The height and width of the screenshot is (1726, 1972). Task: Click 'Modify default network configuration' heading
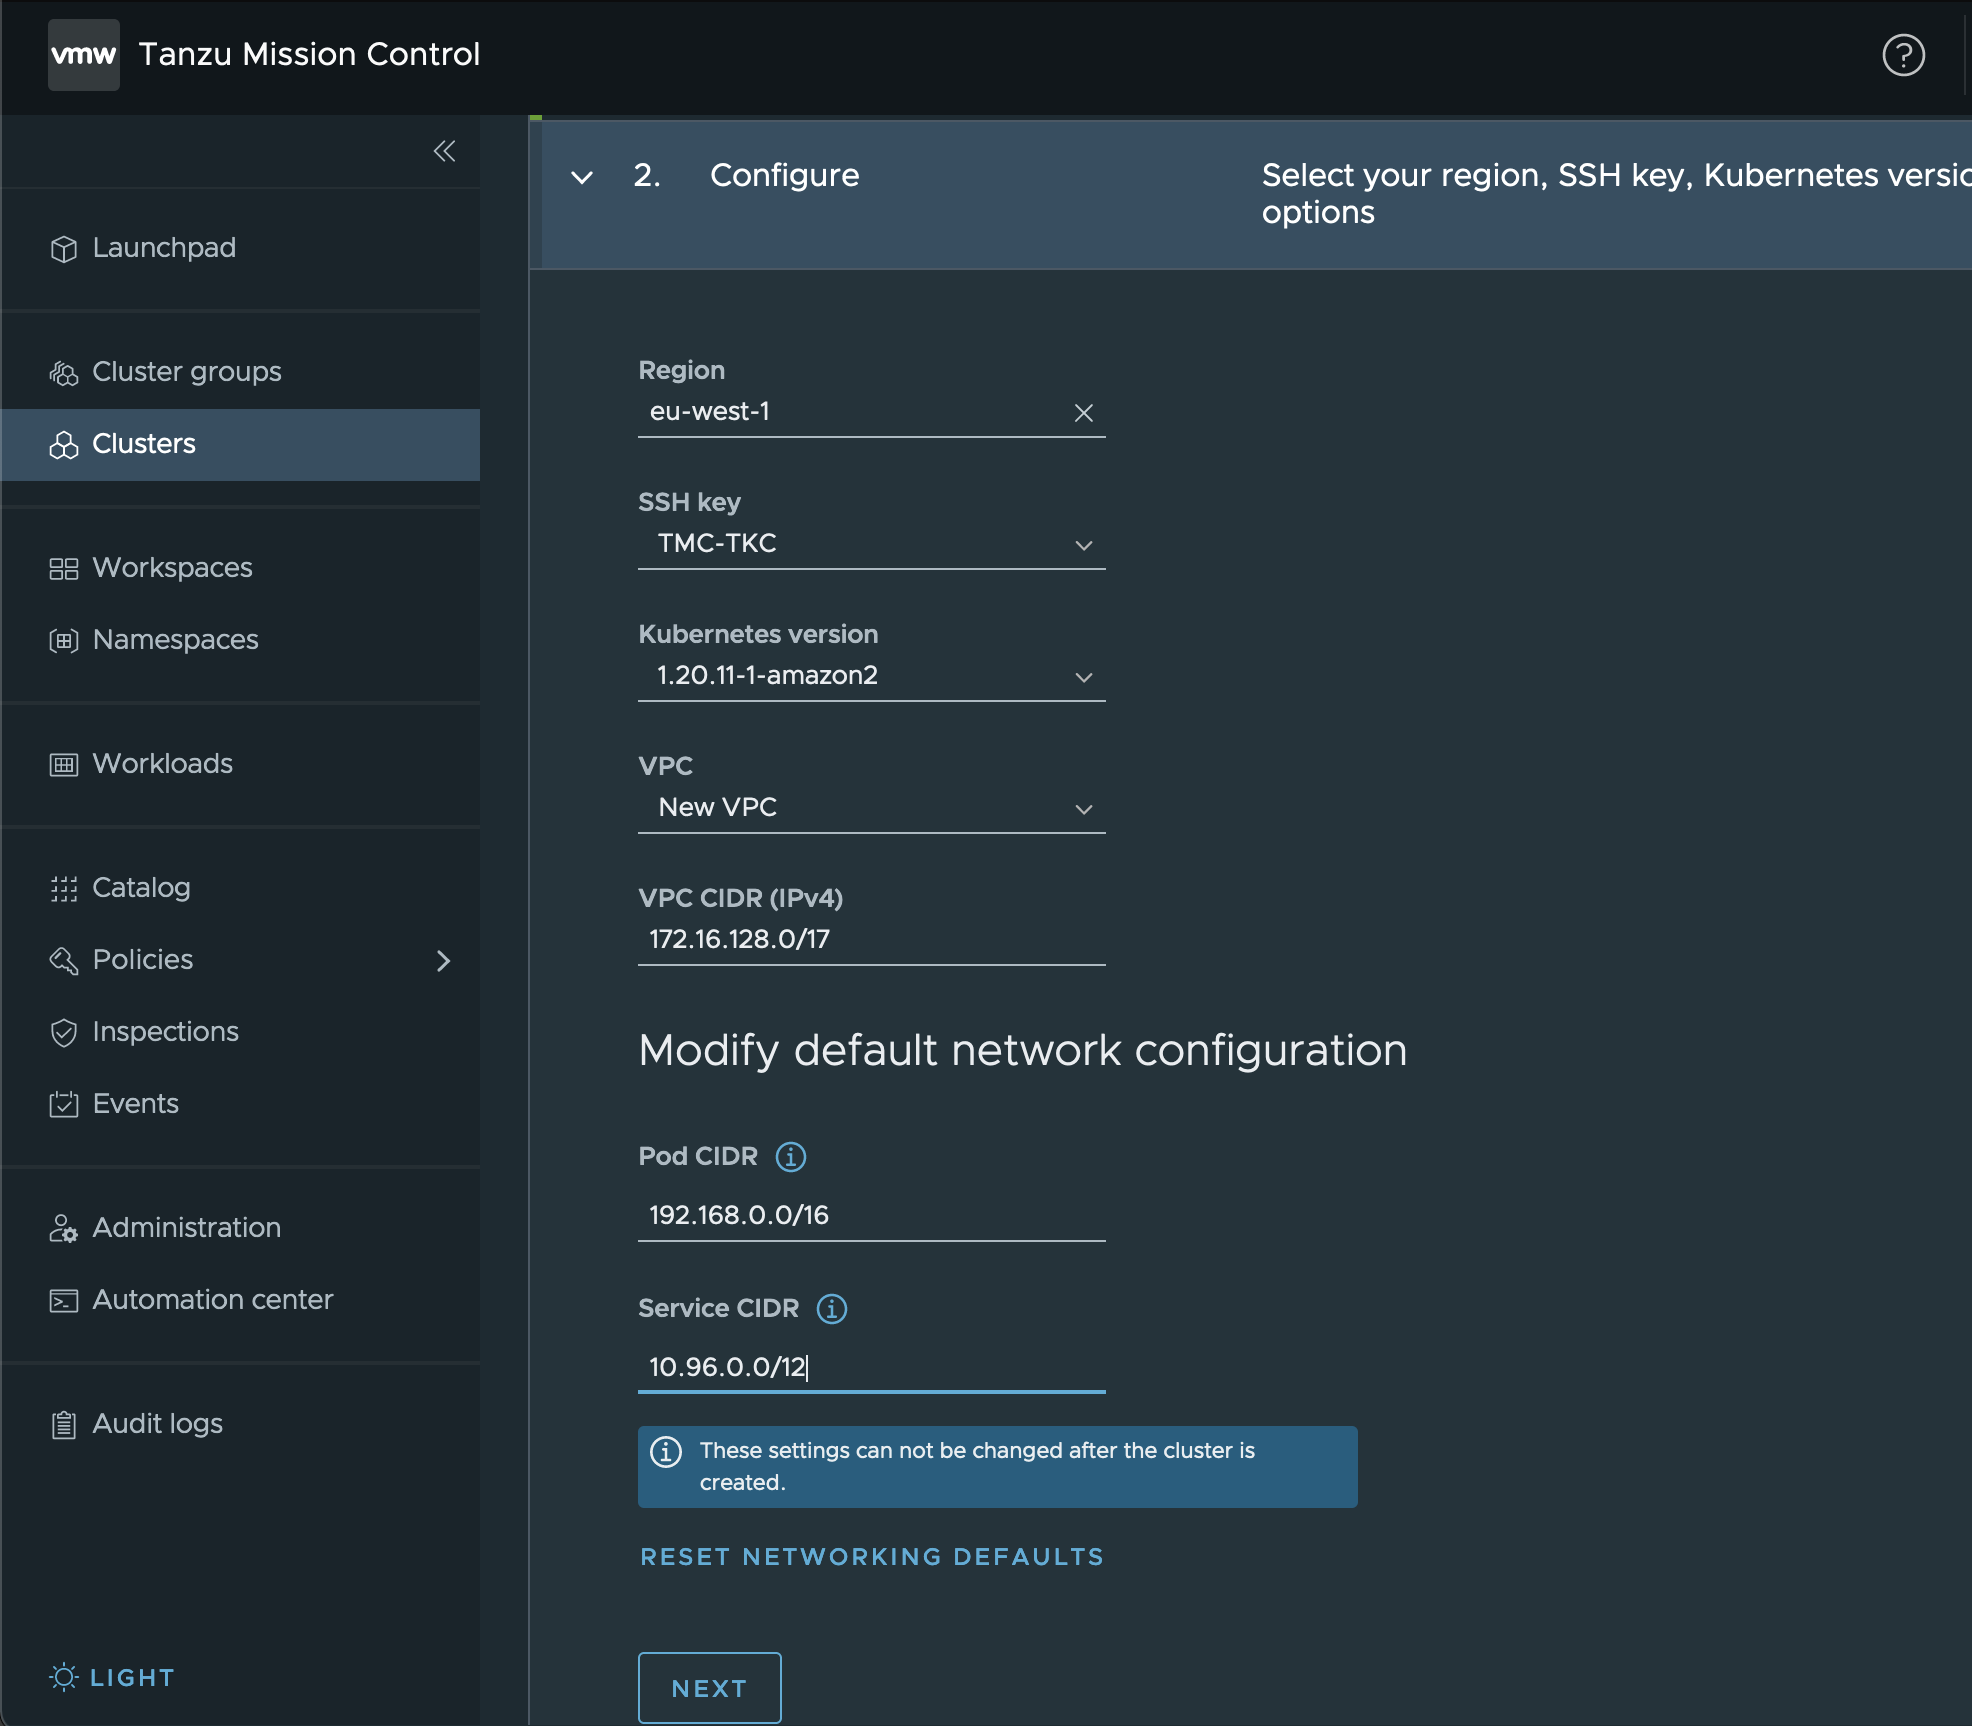(1023, 1051)
